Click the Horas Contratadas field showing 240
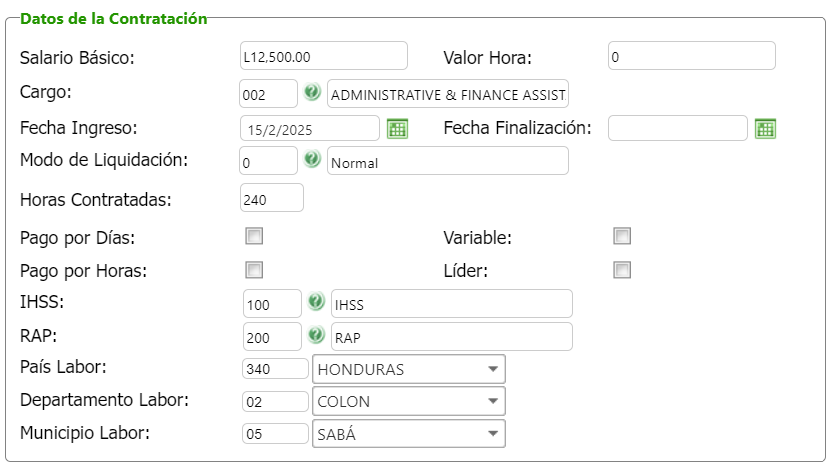 point(271,198)
